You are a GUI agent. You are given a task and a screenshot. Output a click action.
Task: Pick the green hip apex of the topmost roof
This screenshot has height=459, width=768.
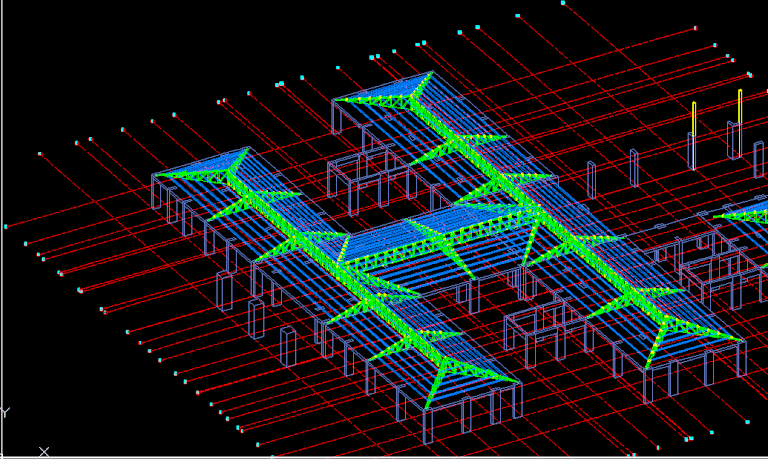432,74
